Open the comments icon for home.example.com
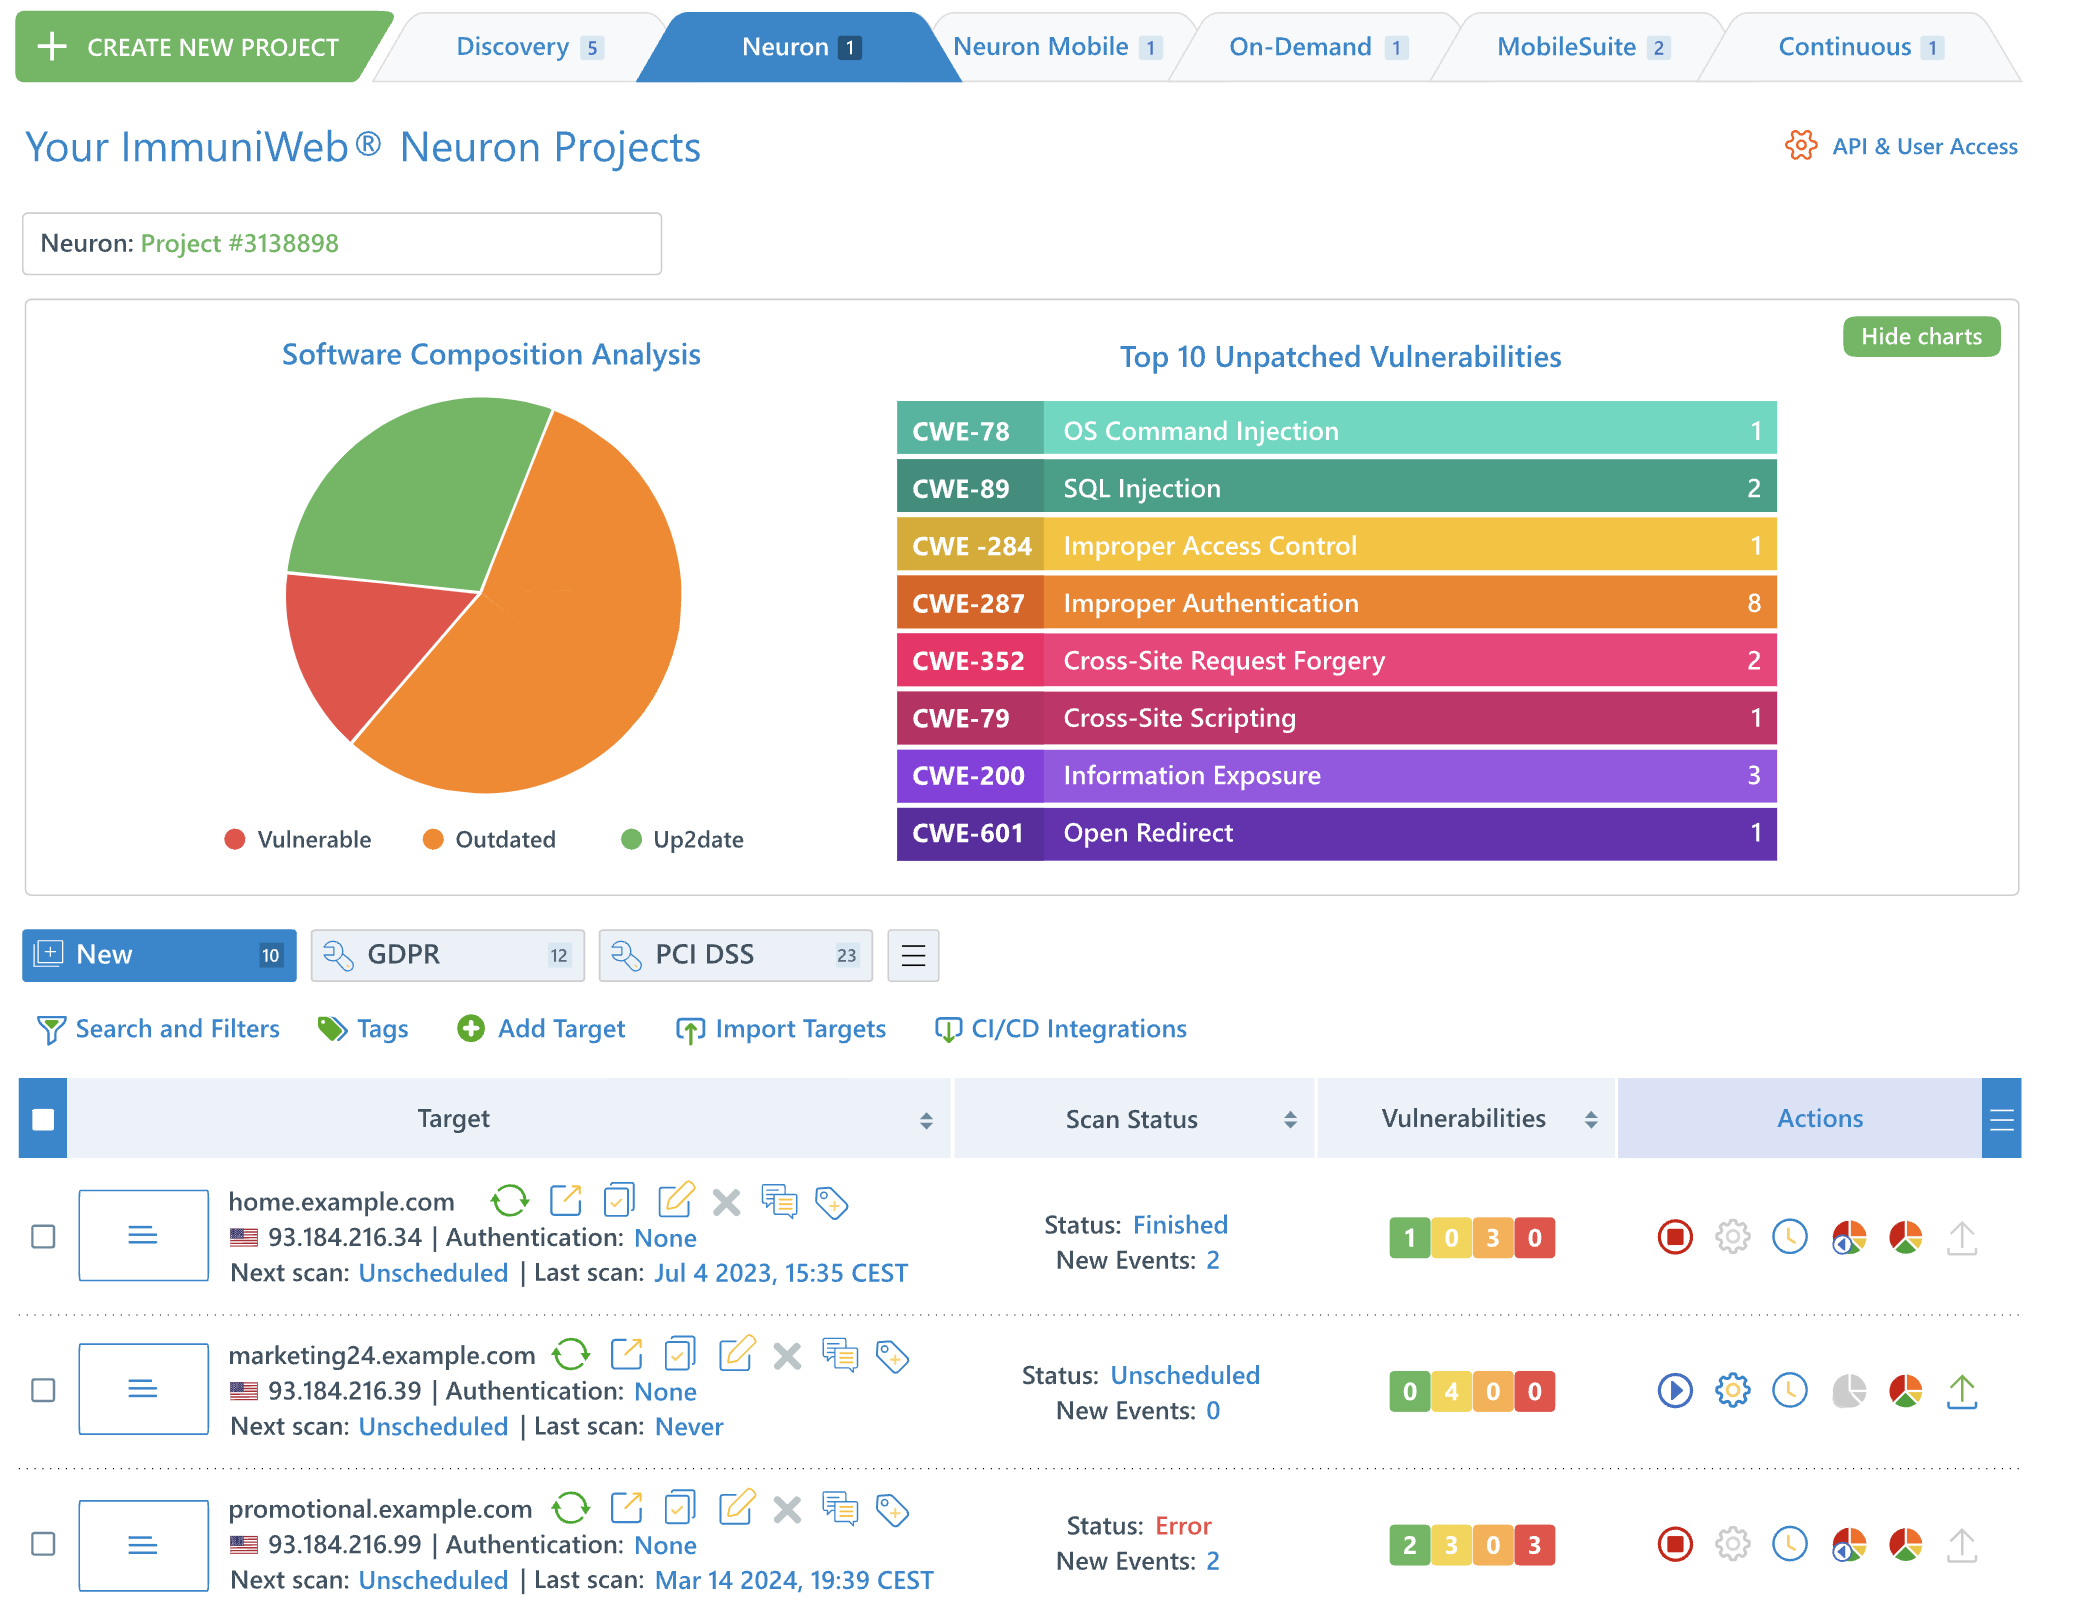Image resolution: width=2092 pixels, height=1624 pixels. tap(780, 1200)
